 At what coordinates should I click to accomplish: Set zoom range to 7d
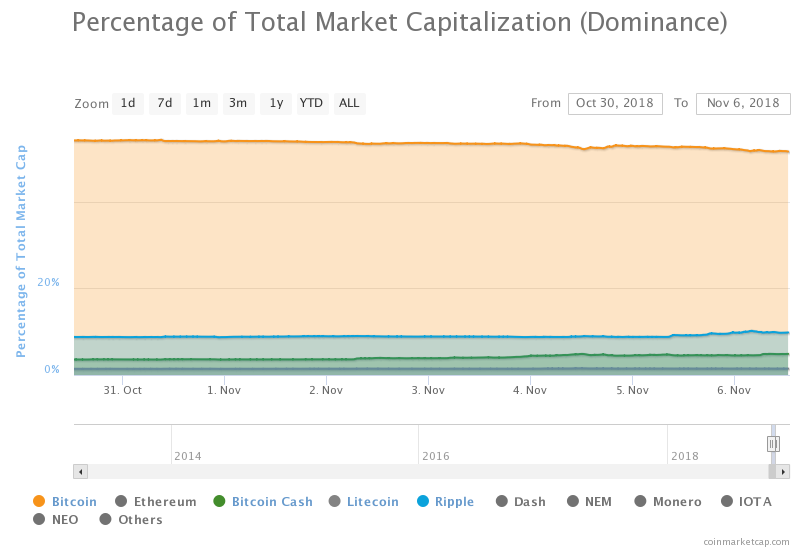point(165,103)
